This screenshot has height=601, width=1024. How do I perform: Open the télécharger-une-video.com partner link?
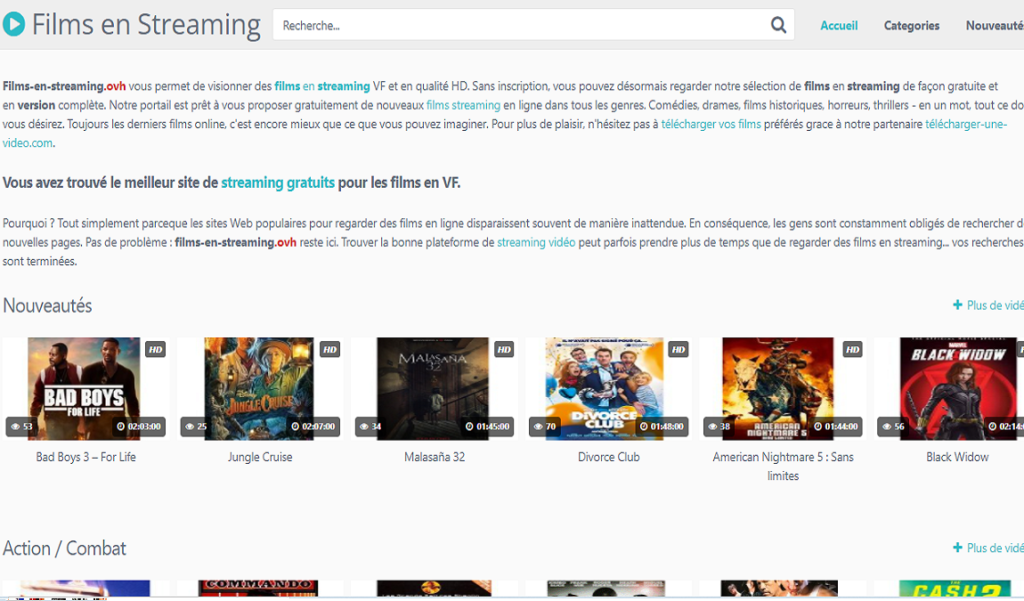click(x=966, y=124)
